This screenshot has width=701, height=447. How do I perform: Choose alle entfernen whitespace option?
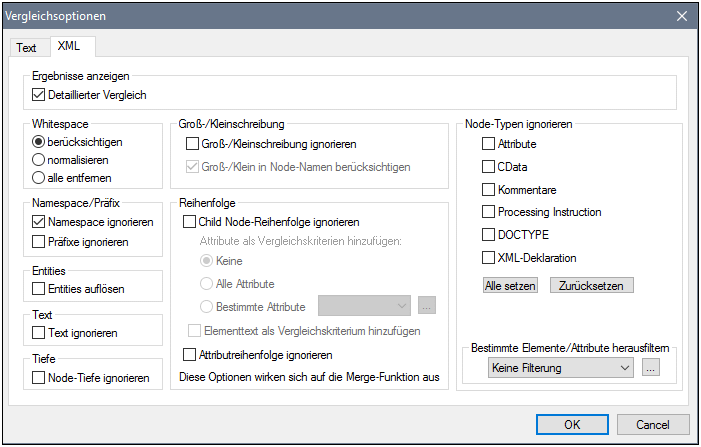(x=40, y=178)
